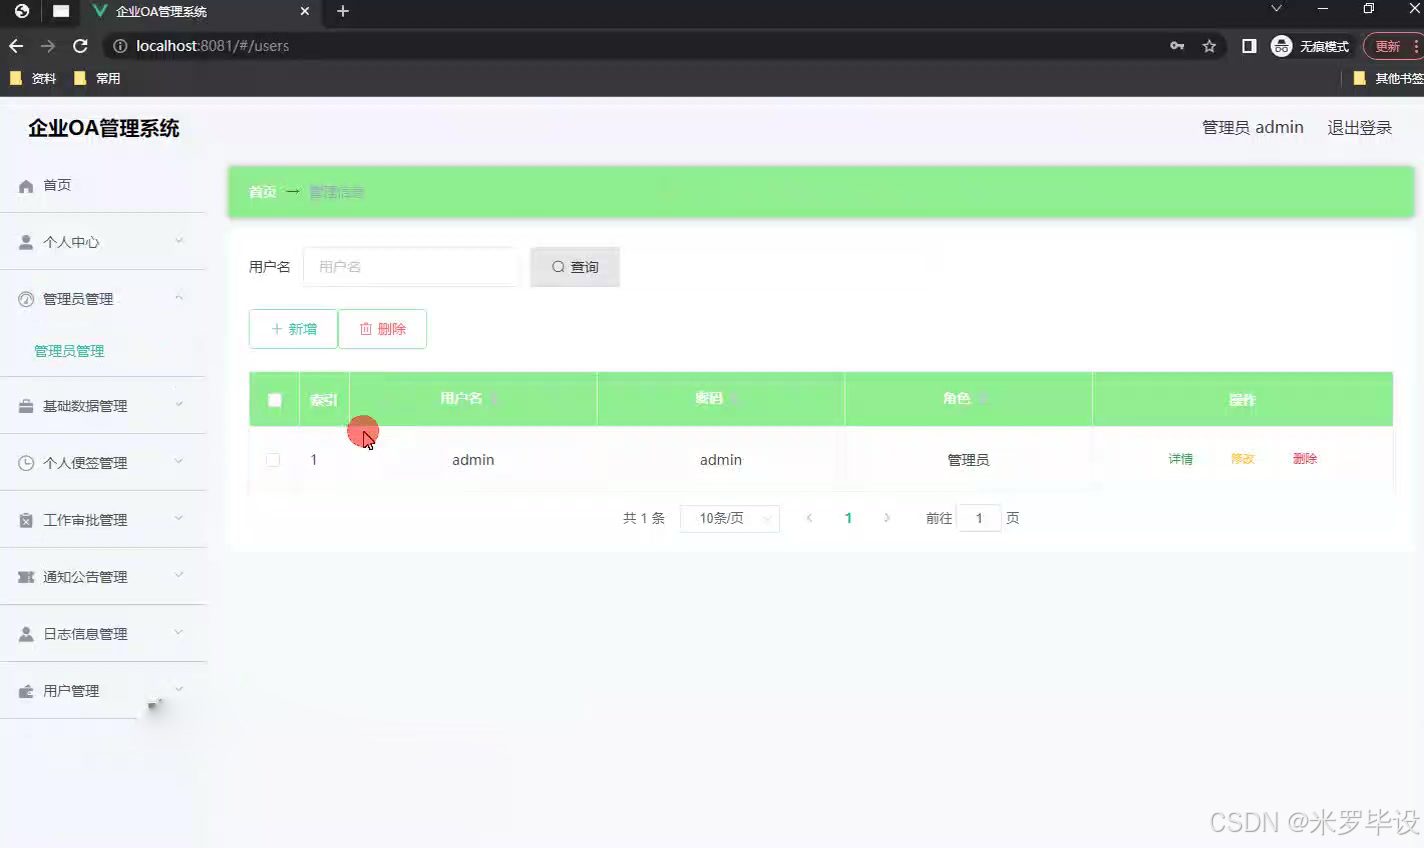The width and height of the screenshot is (1424, 848).
Task: Click 修改 for the admin row
Action: tap(1243, 459)
